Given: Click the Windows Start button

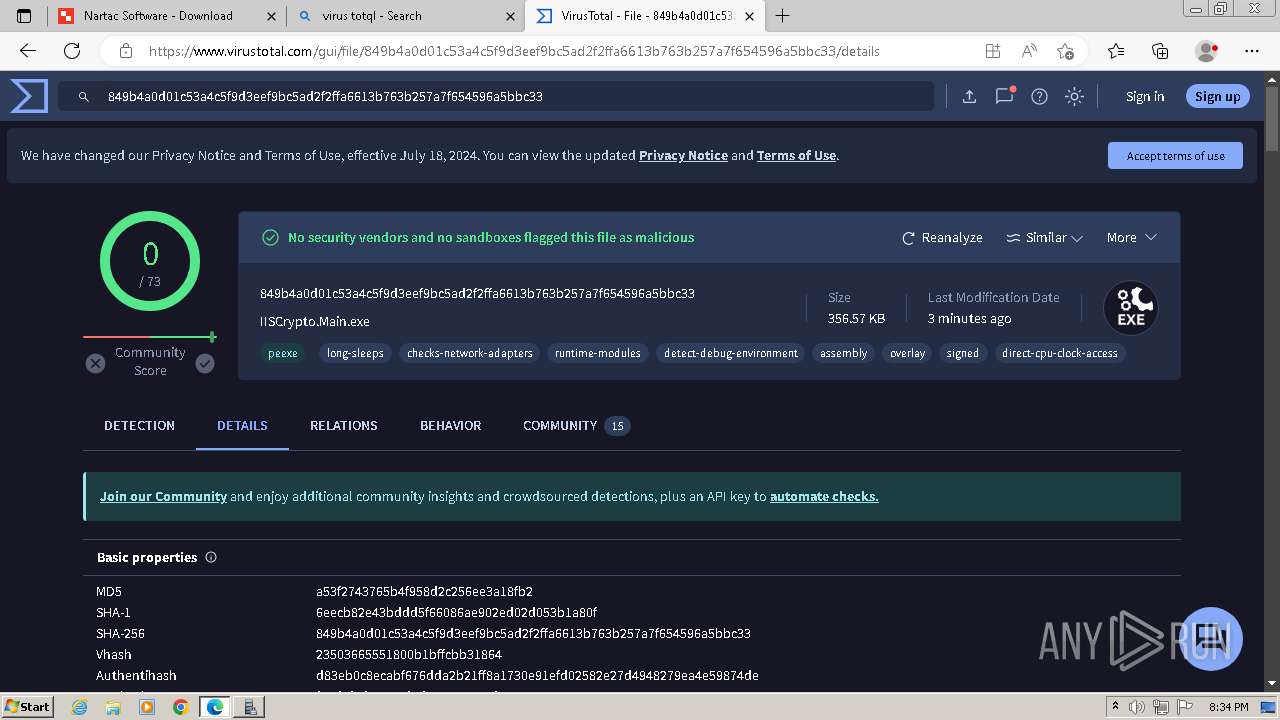Looking at the screenshot, I should pos(28,707).
